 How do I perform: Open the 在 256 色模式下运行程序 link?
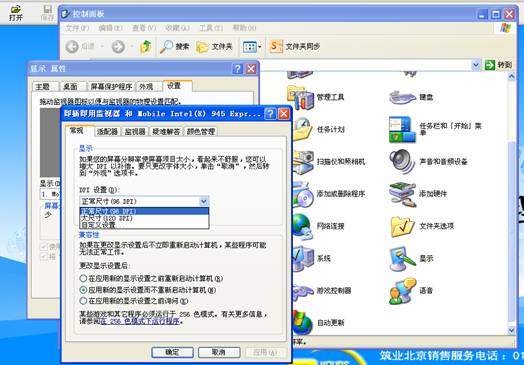click(x=140, y=322)
